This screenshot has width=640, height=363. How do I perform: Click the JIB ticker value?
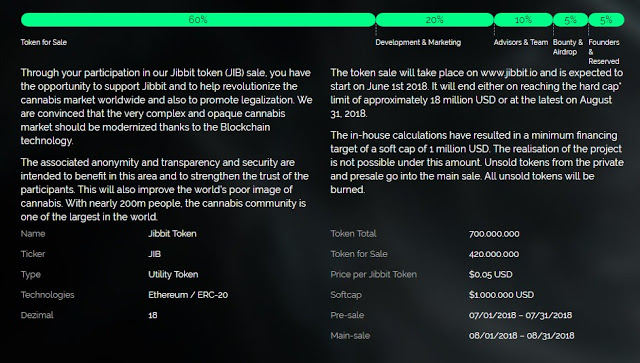[154, 254]
